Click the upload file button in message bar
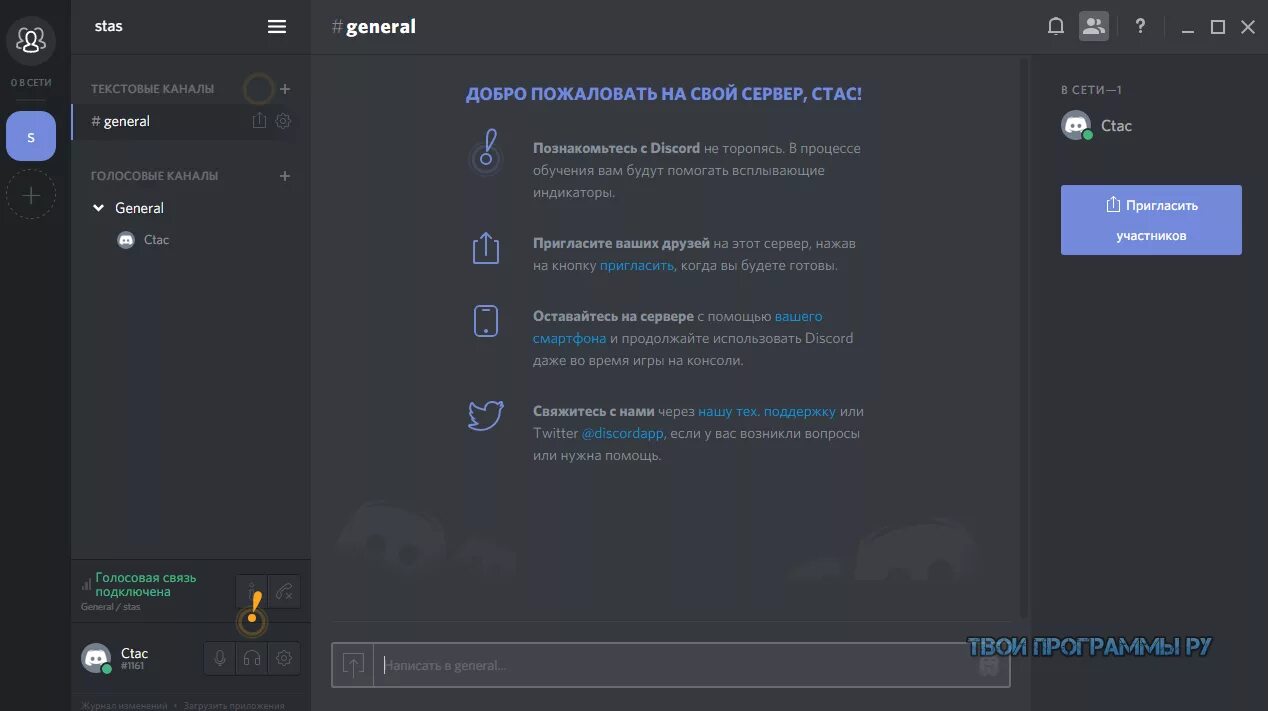Viewport: 1268px width, 711px height. pyautogui.click(x=353, y=665)
